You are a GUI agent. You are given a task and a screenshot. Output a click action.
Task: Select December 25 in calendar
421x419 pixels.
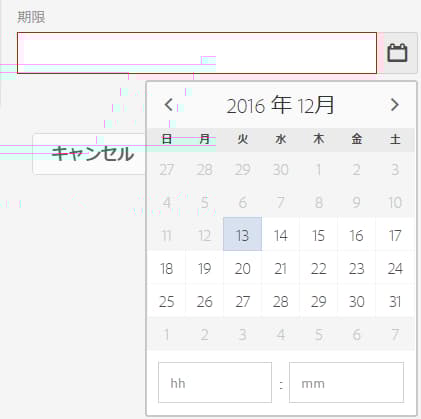166,300
